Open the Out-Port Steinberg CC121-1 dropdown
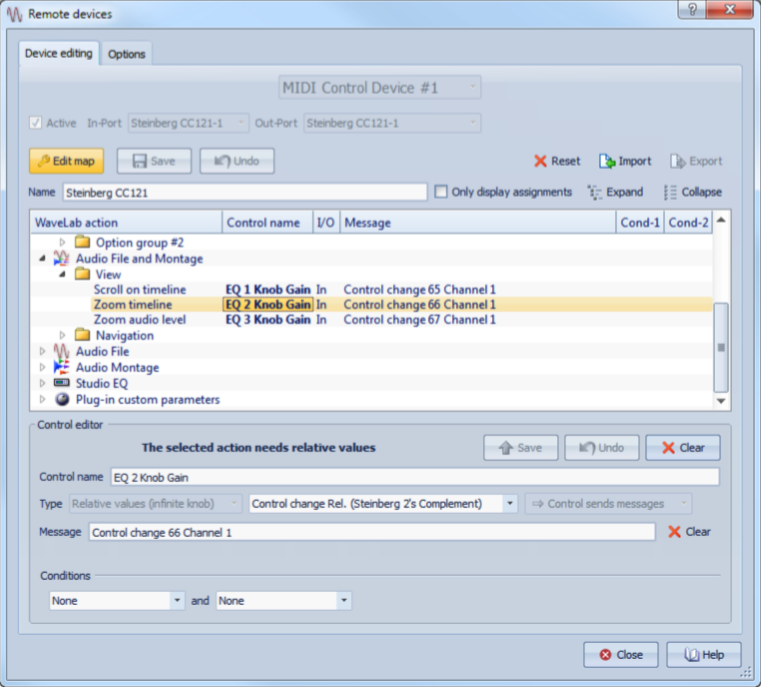 392,123
